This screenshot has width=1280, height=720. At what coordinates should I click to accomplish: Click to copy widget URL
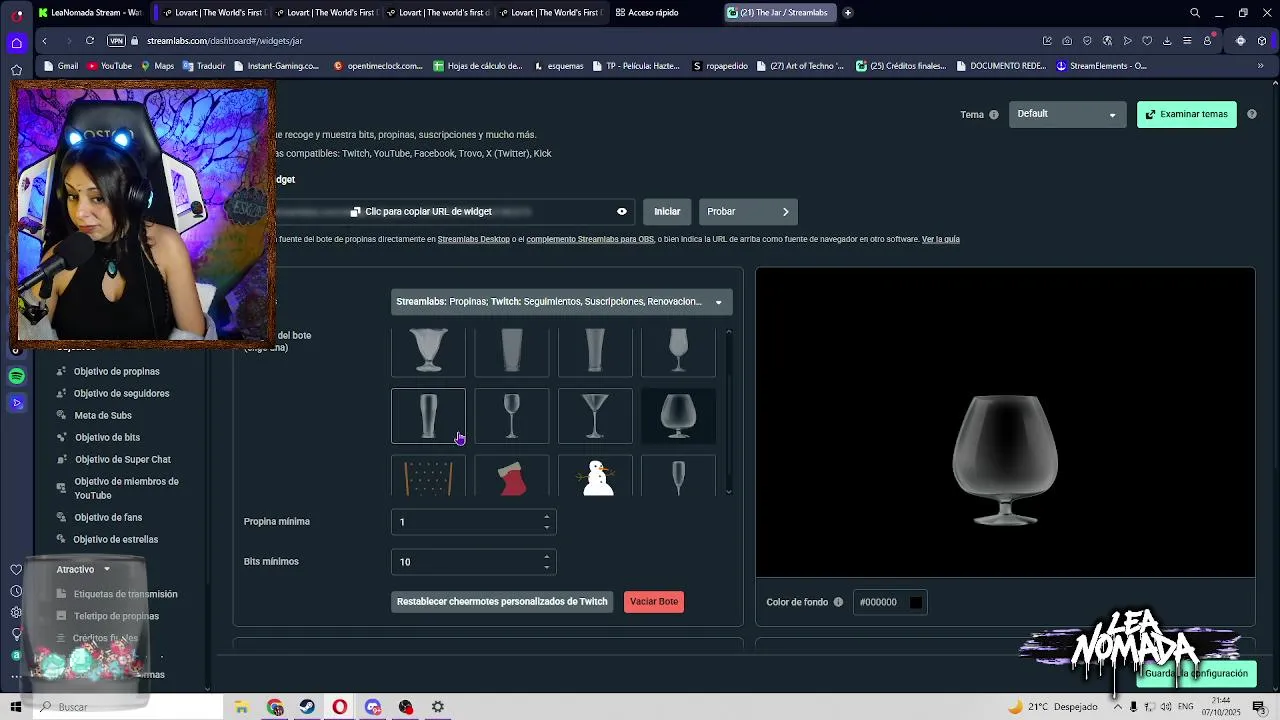(x=420, y=211)
